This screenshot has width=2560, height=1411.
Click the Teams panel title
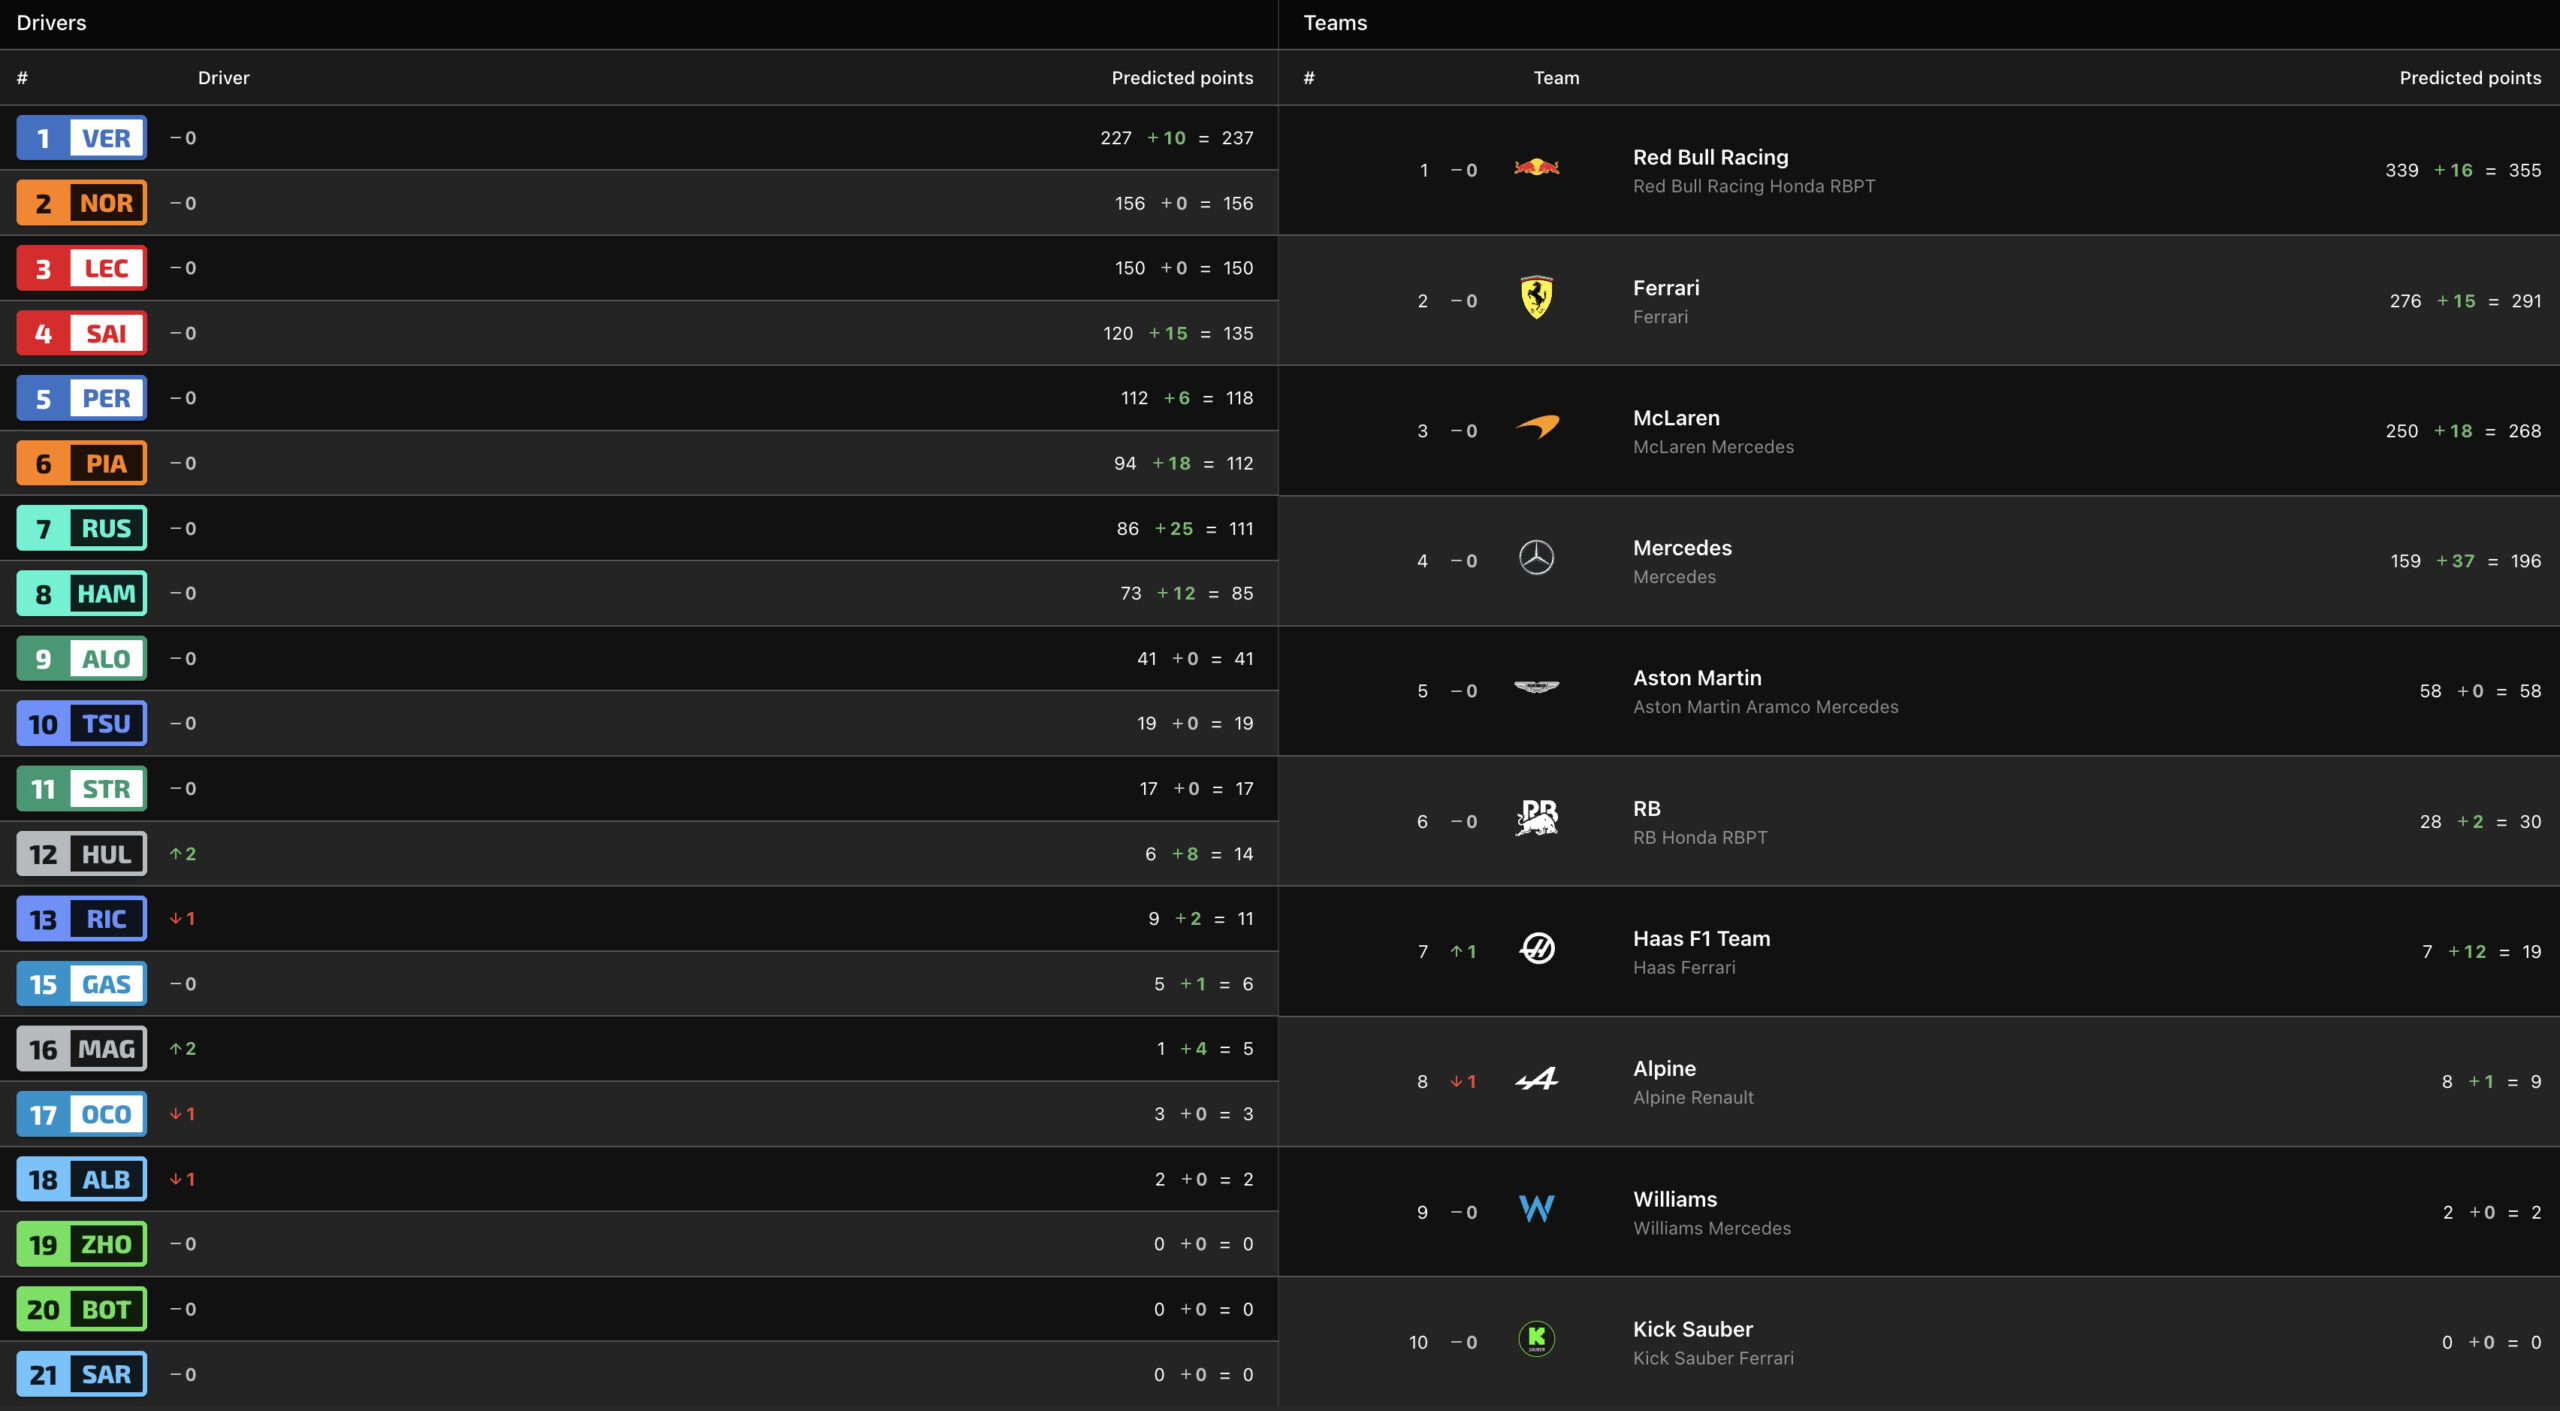[1335, 23]
